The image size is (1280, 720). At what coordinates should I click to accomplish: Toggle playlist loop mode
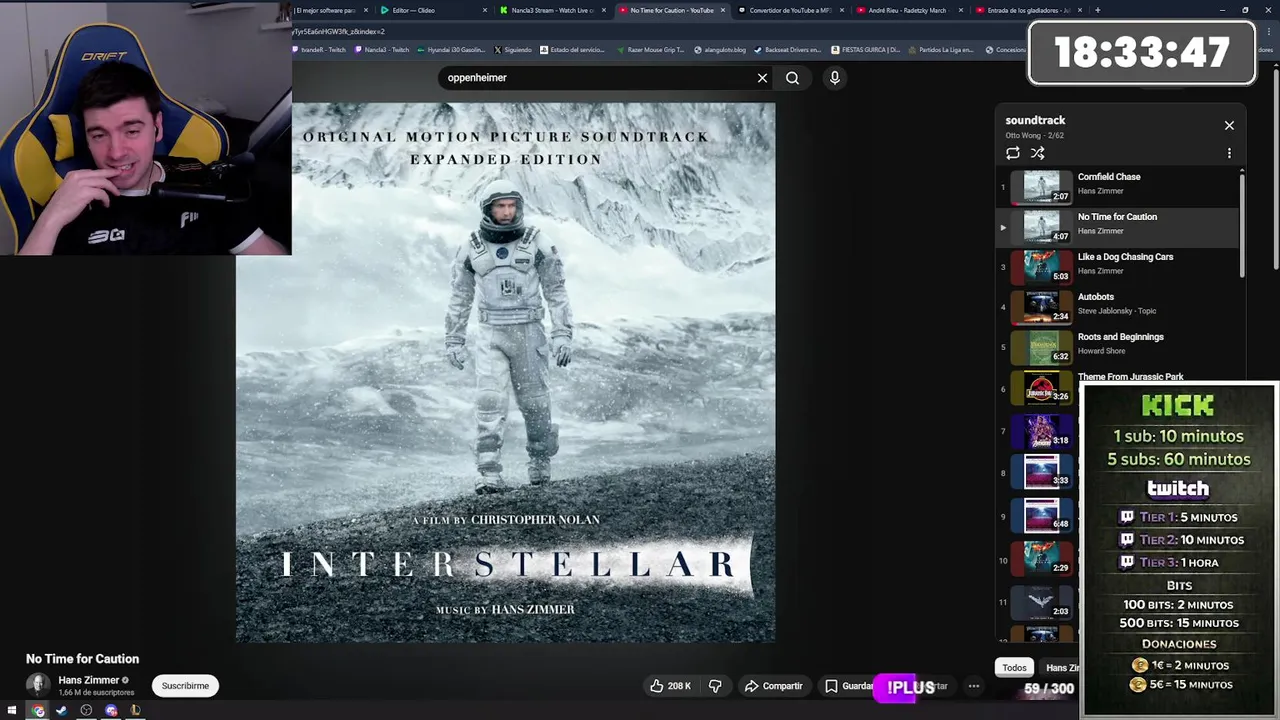[1013, 153]
